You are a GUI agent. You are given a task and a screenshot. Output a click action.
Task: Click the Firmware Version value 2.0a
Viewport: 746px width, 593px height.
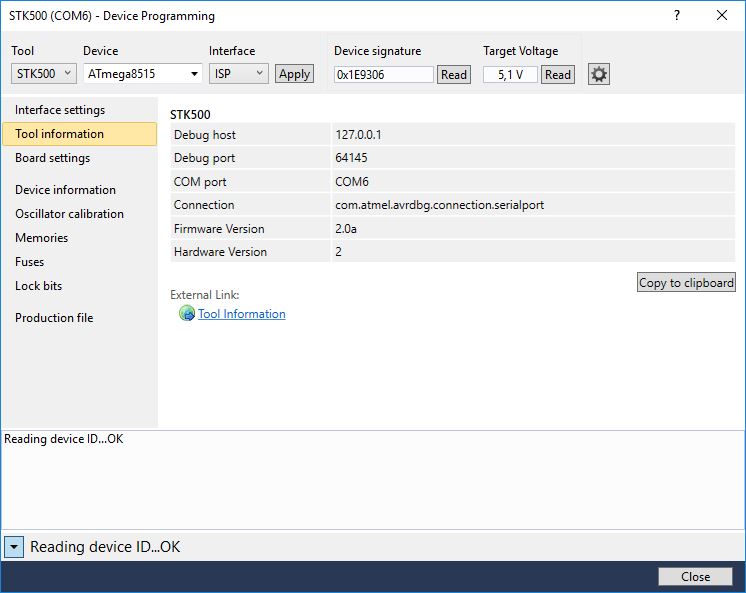533,228
